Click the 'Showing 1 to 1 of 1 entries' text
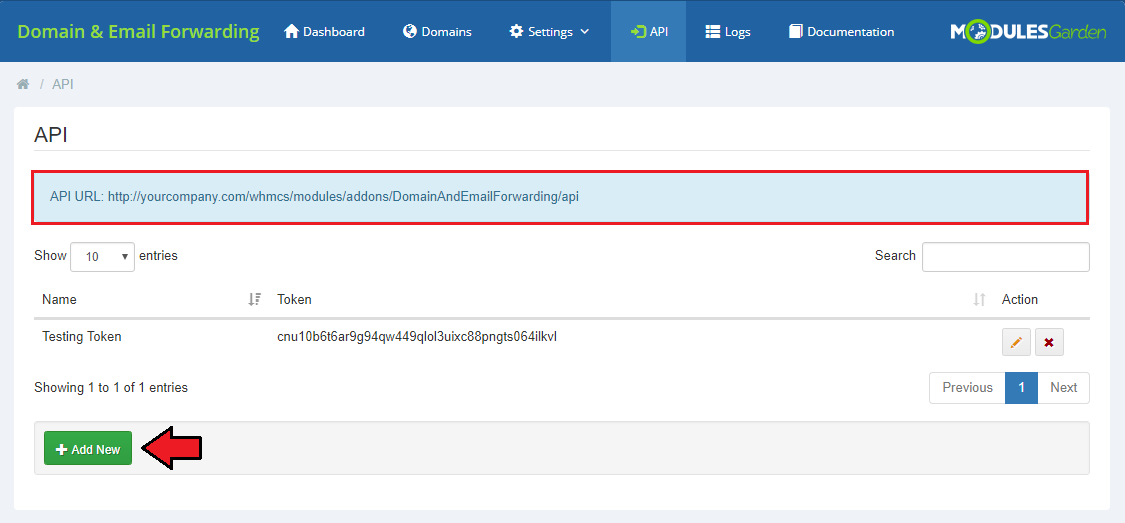 pyautogui.click(x=110, y=387)
